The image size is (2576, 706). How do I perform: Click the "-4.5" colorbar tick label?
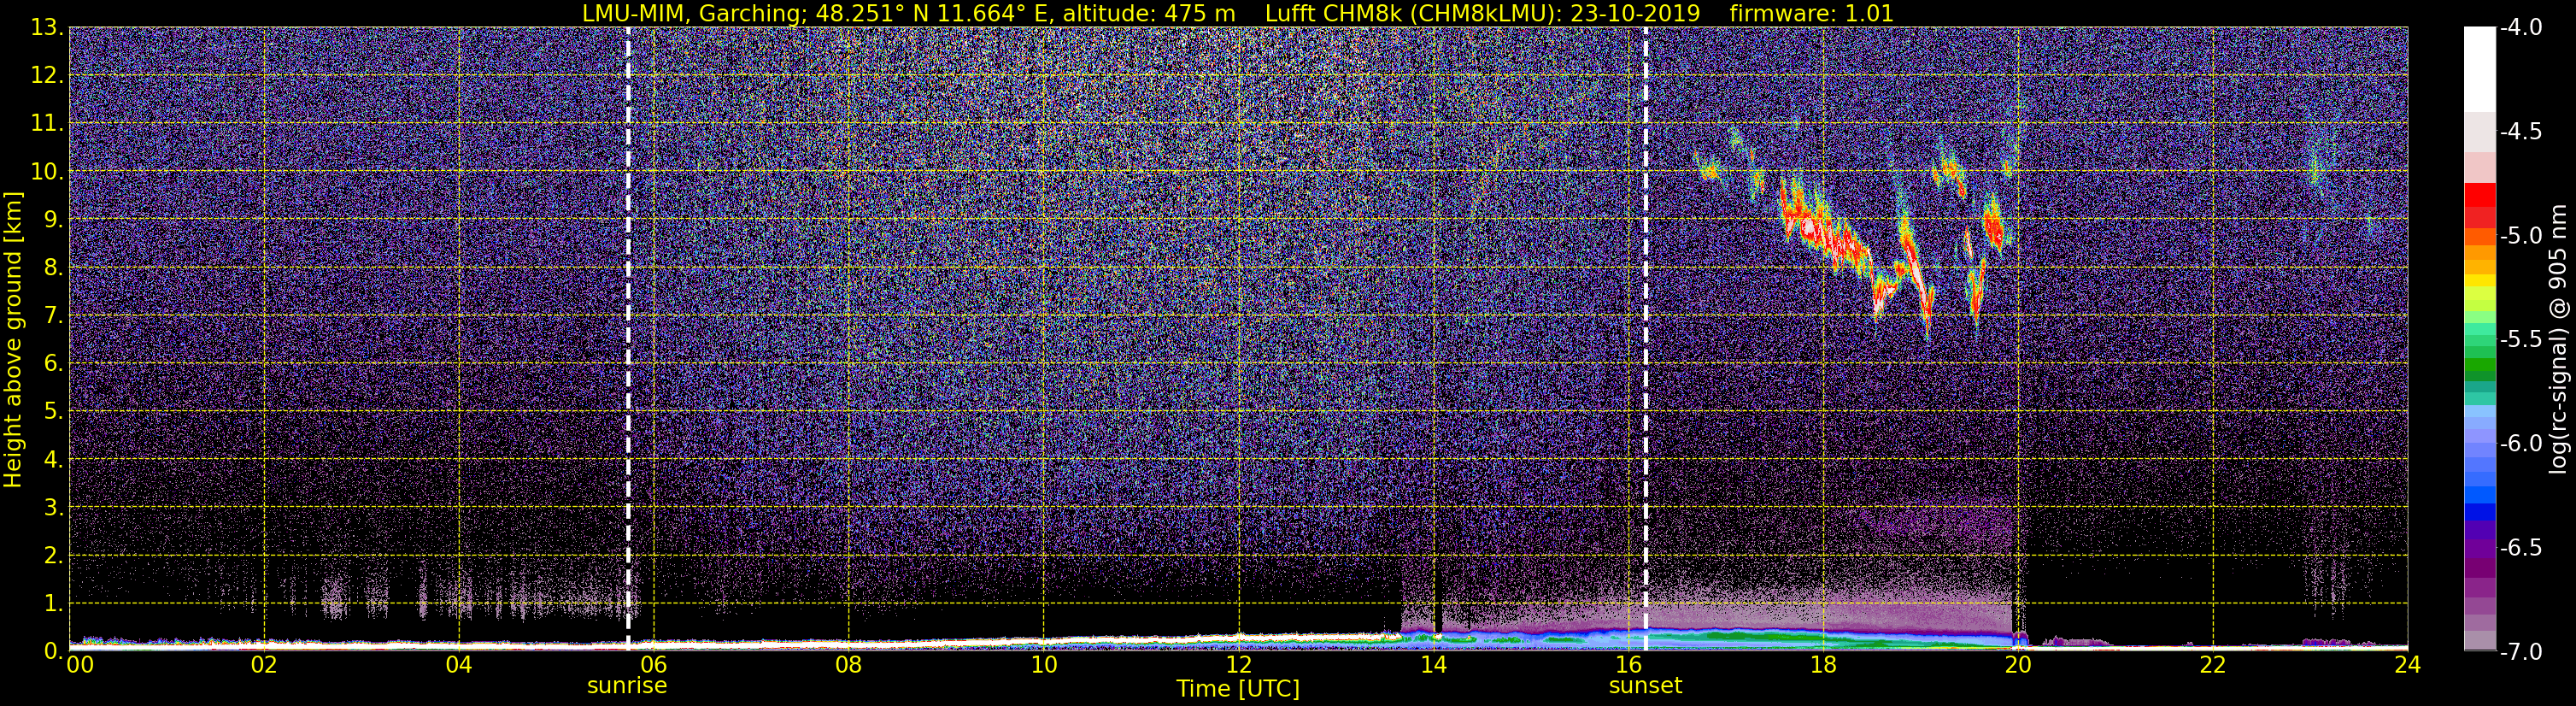click(x=2520, y=132)
